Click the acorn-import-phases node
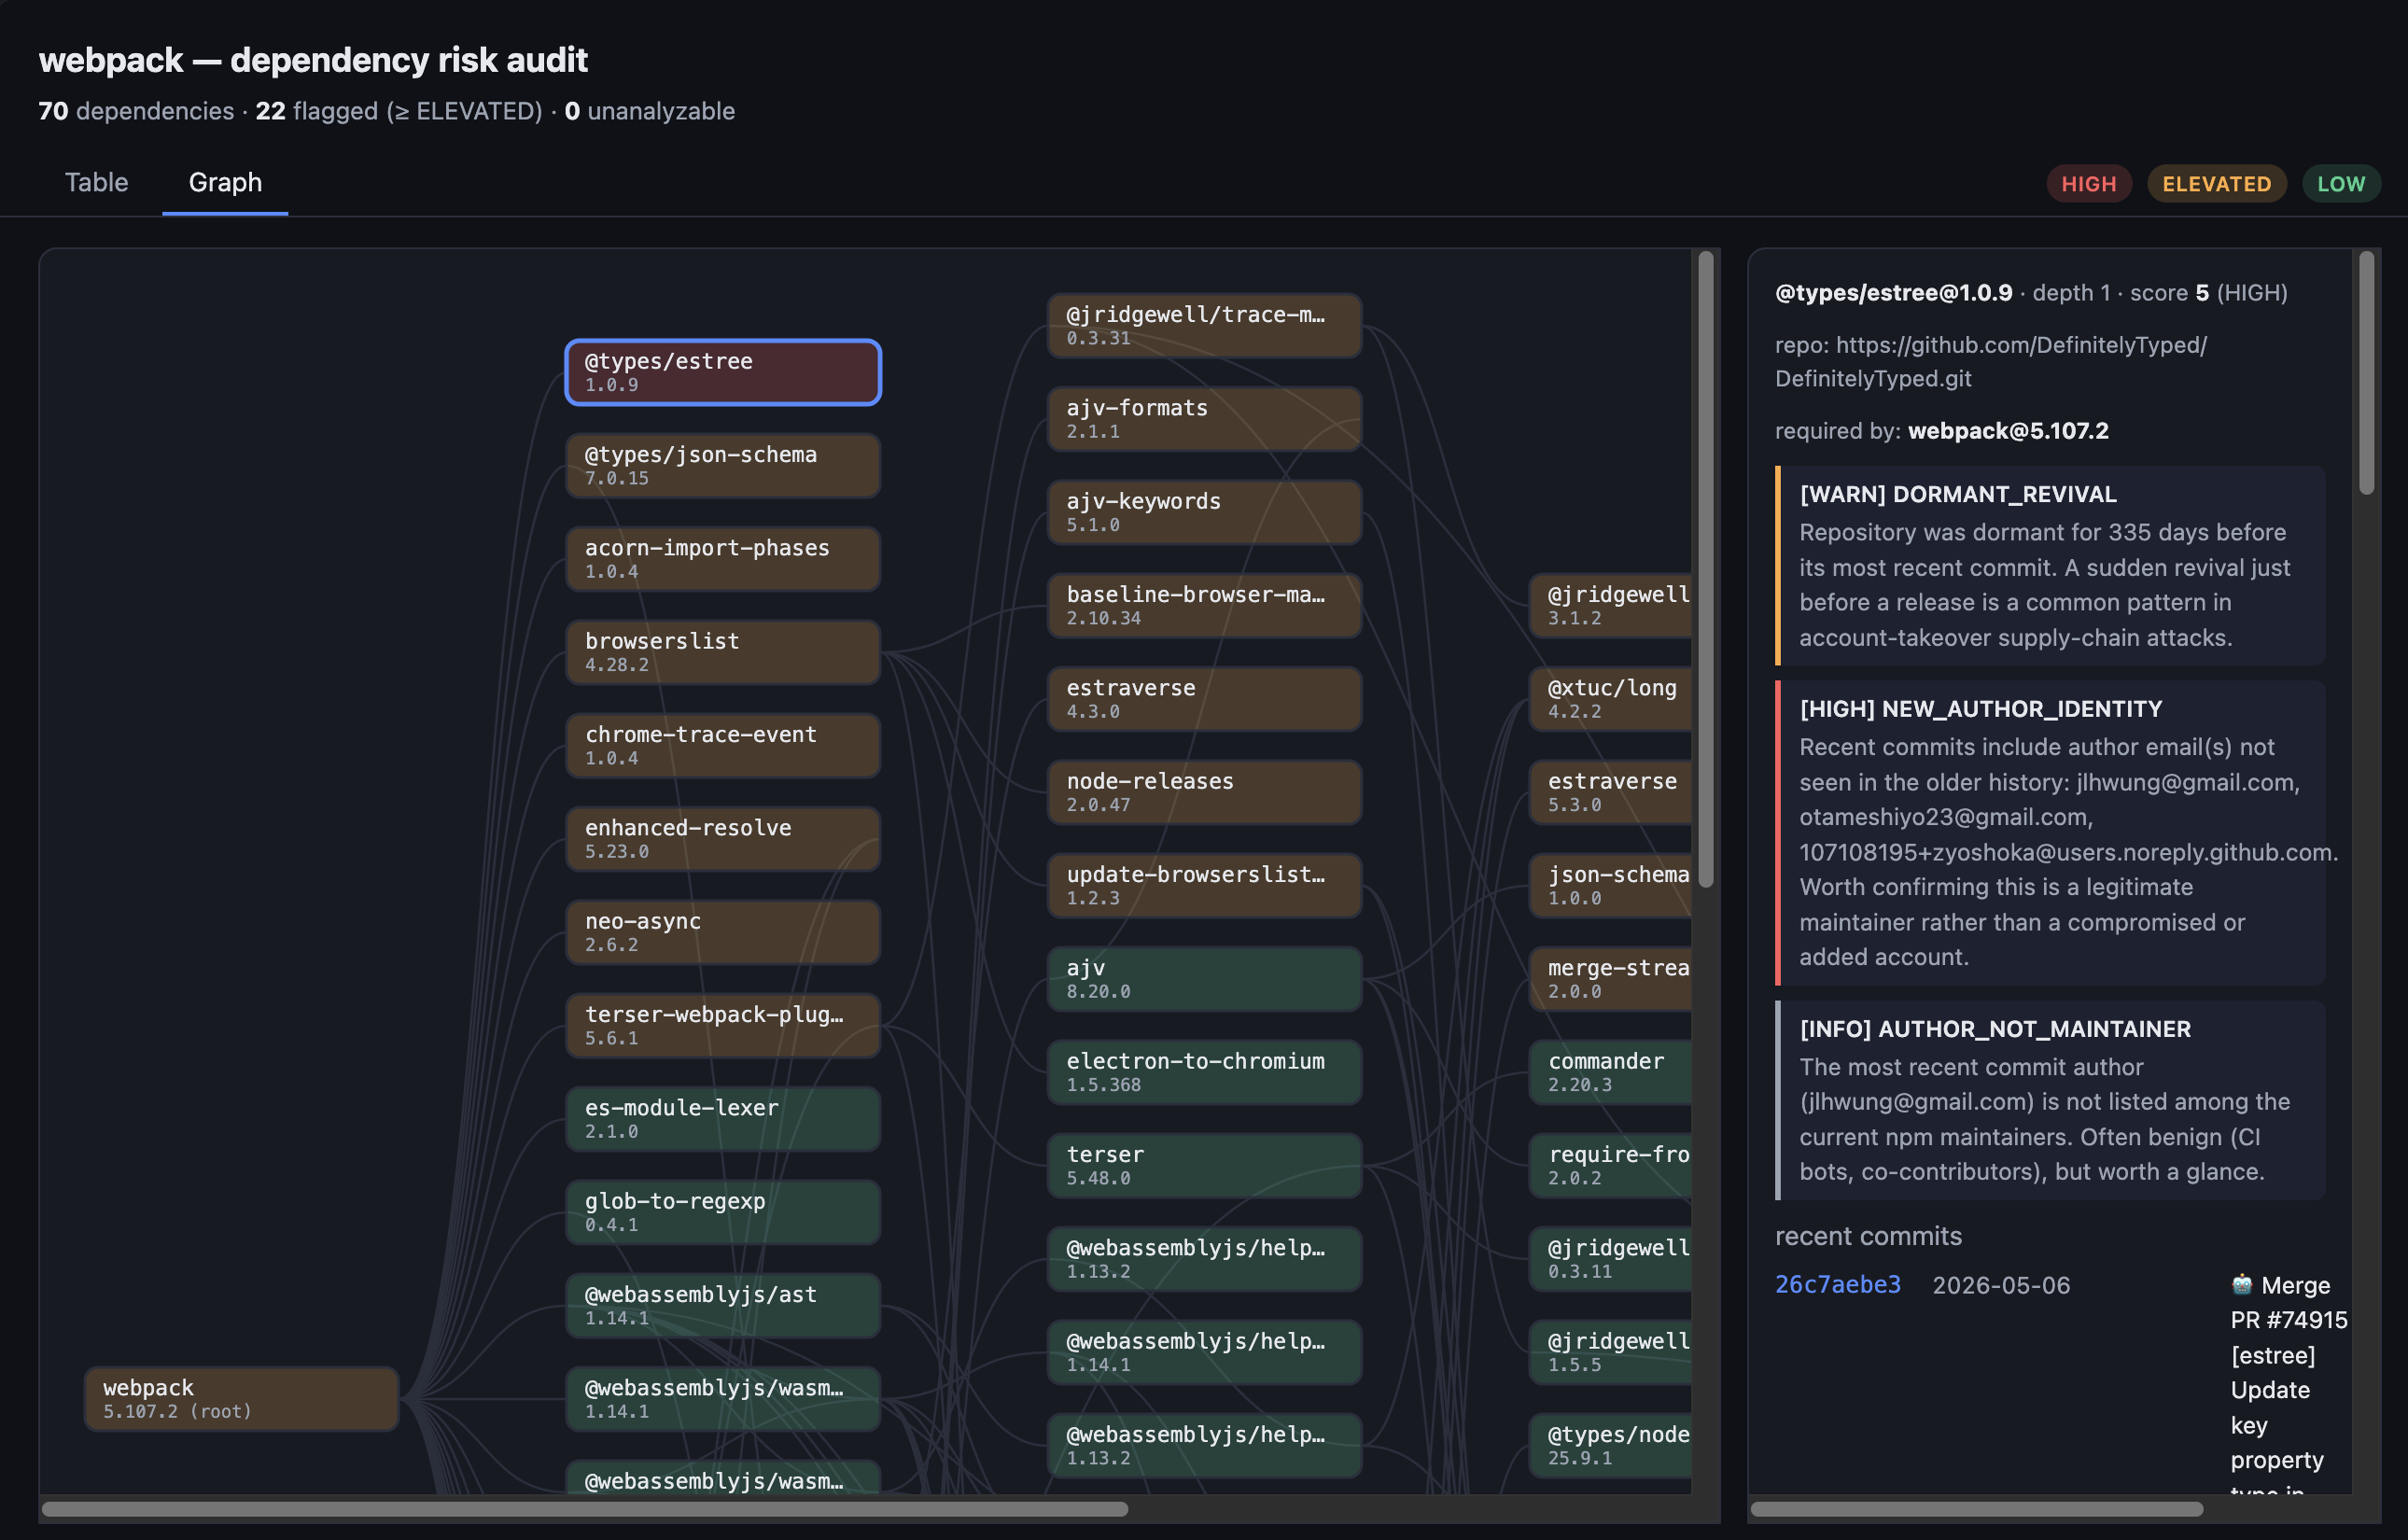Image resolution: width=2408 pixels, height=1540 pixels. coord(723,558)
